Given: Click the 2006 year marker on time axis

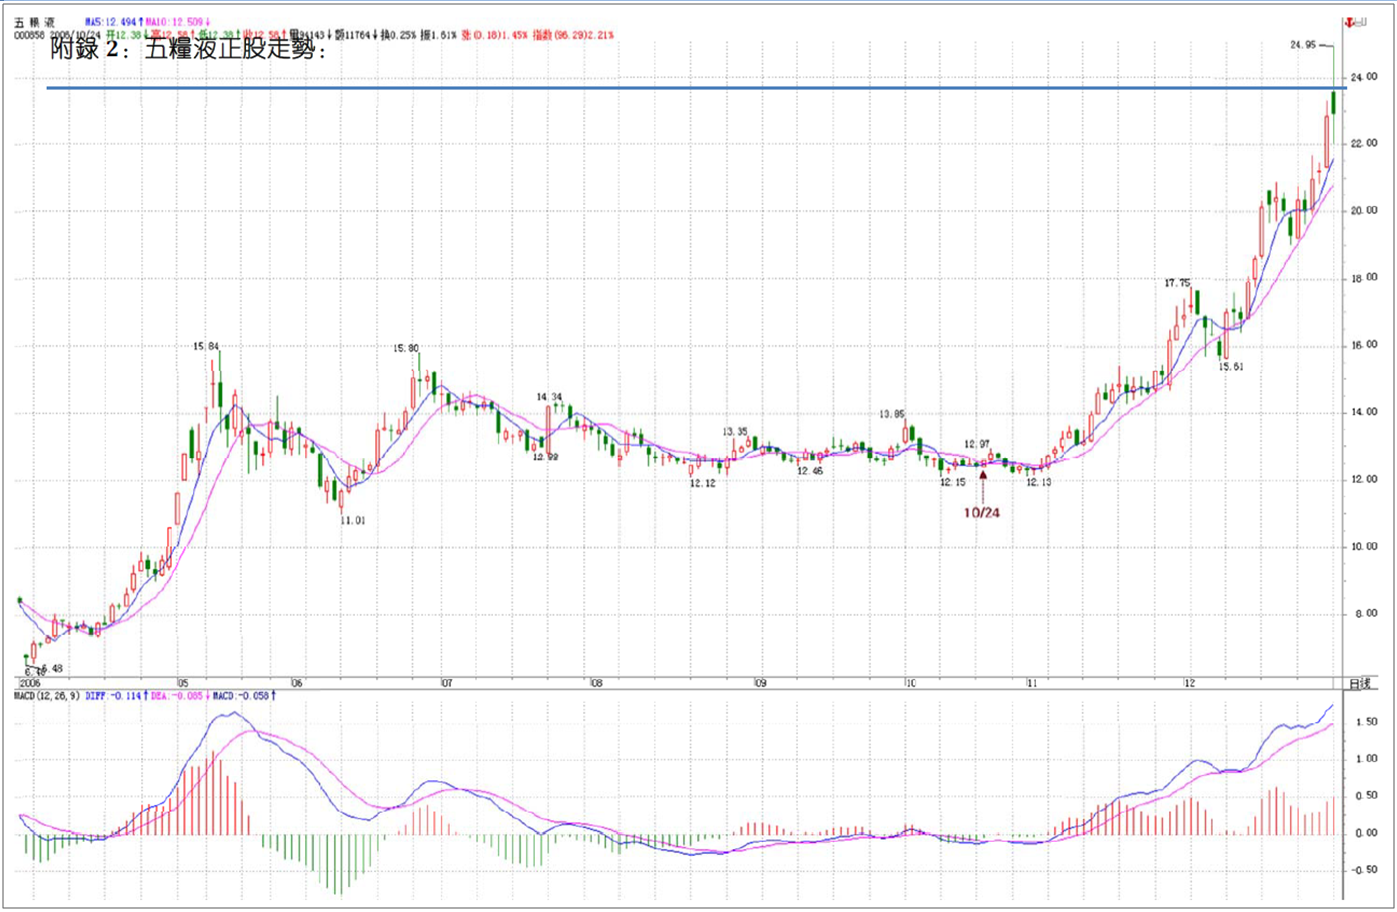Looking at the screenshot, I should click(30, 683).
